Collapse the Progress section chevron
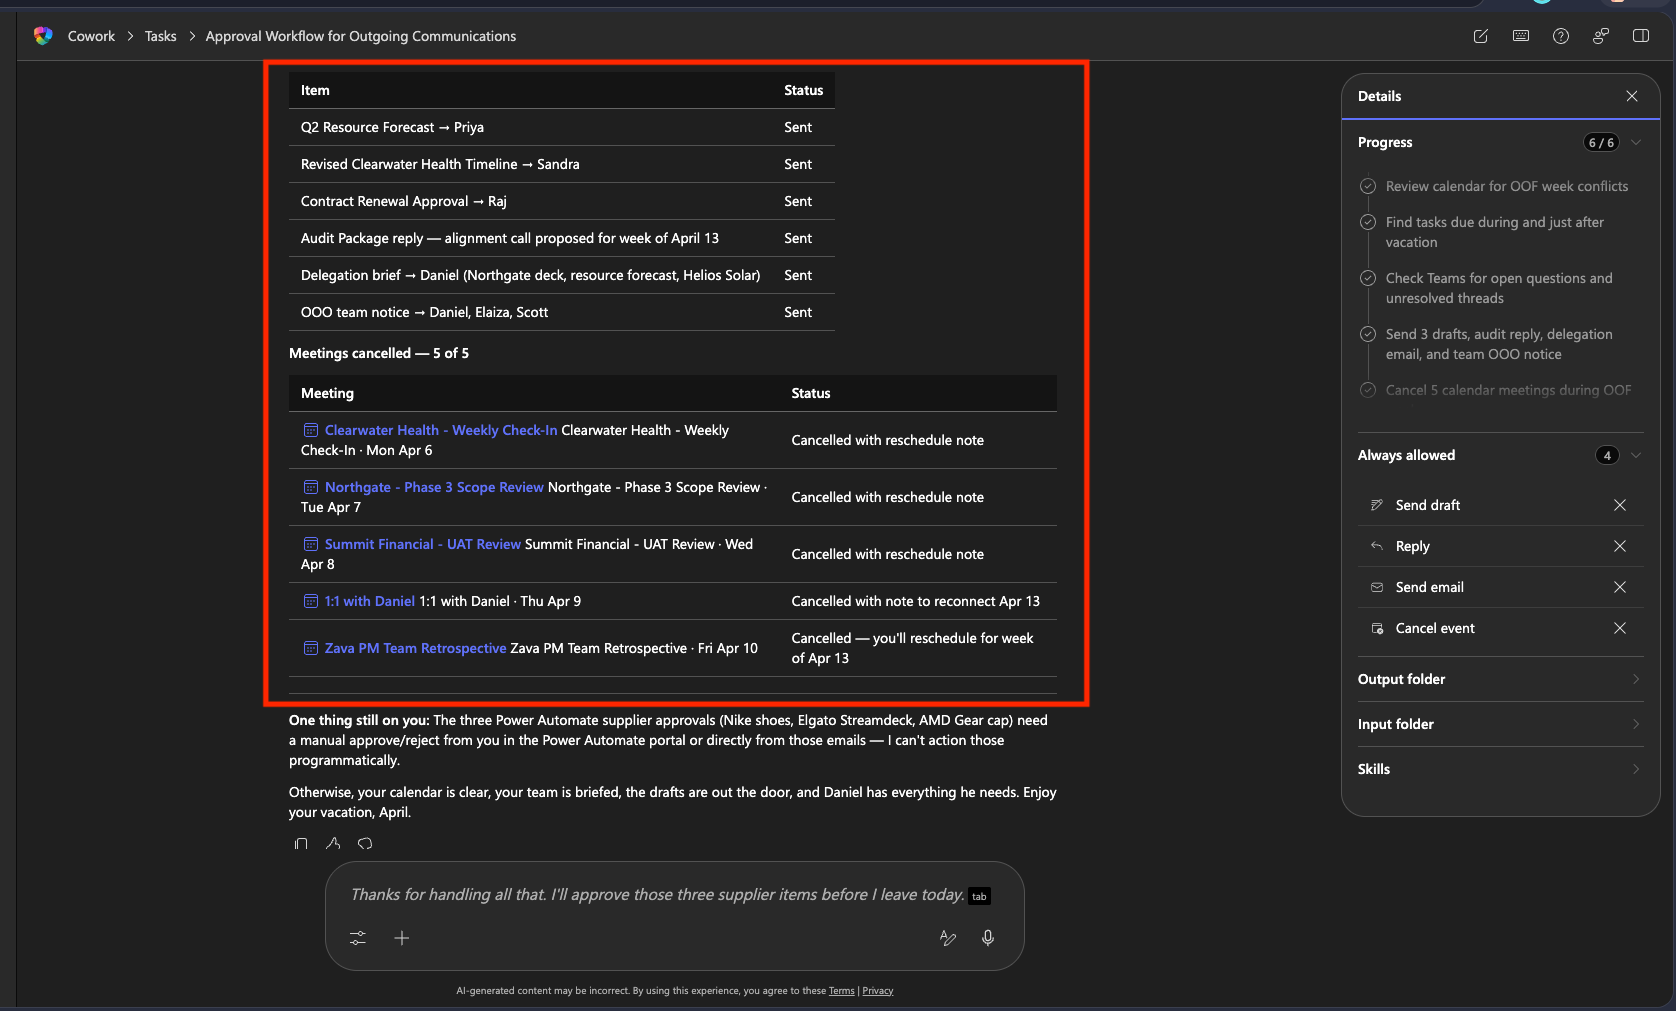 tap(1637, 142)
